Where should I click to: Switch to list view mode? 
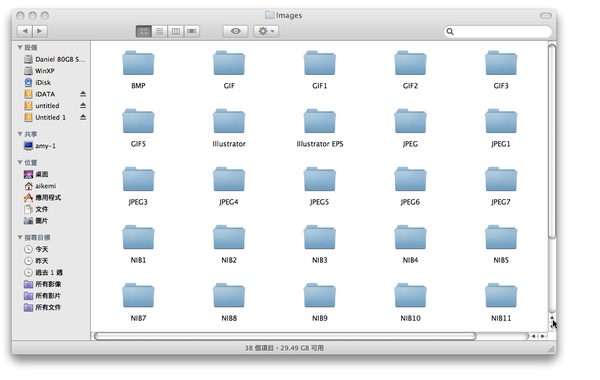160,31
